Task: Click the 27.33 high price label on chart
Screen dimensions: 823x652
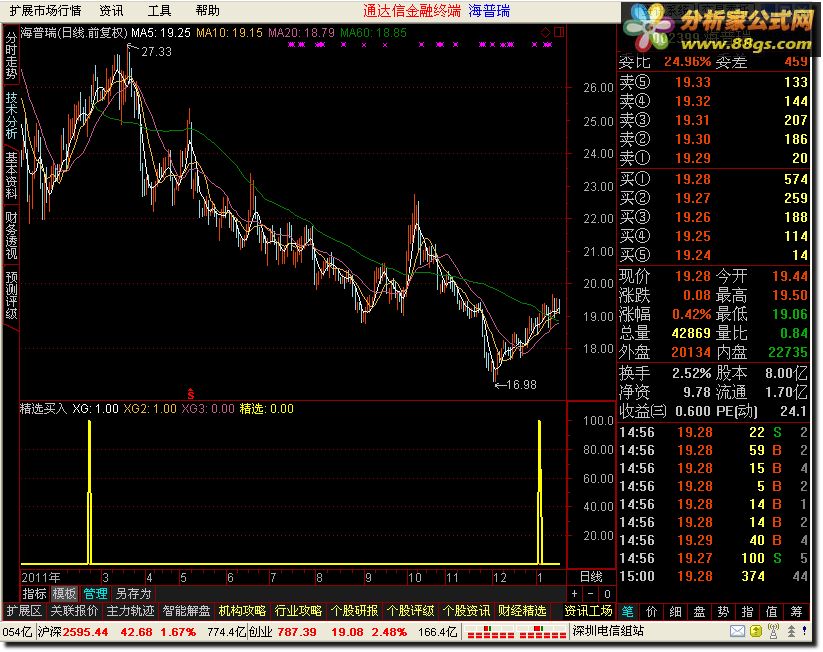Action: click(156, 51)
